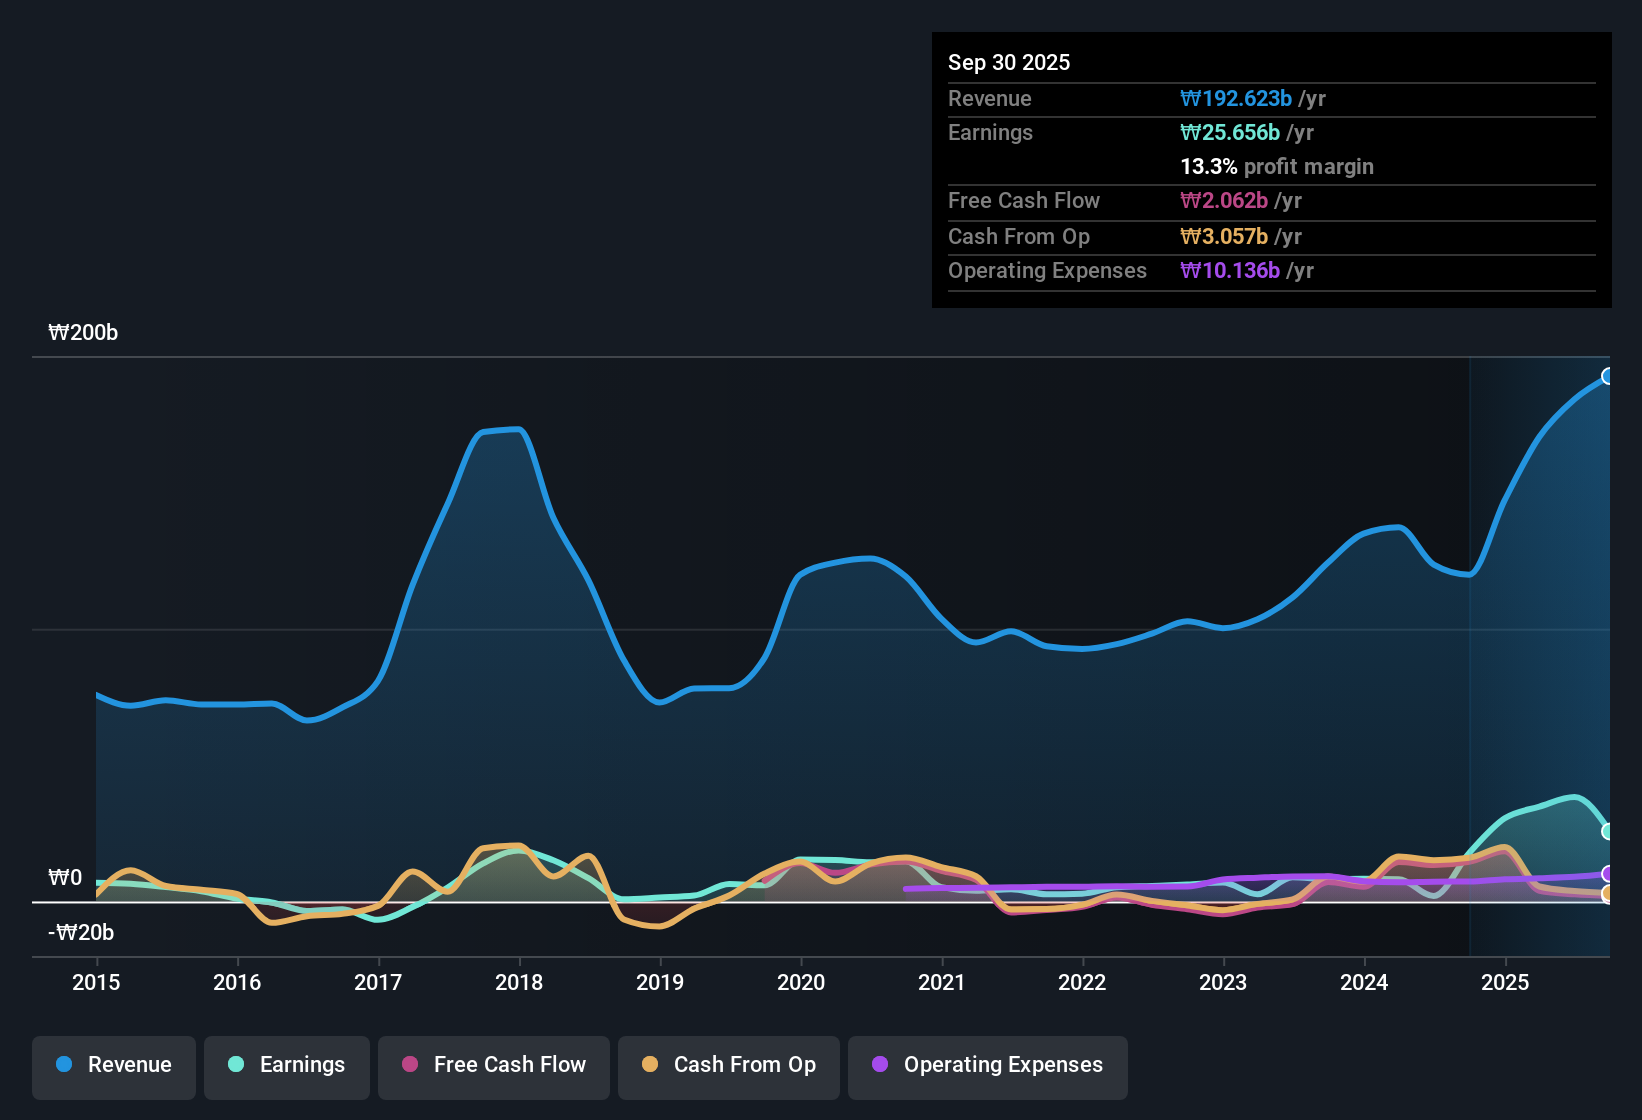Image resolution: width=1642 pixels, height=1120 pixels.
Task: Open the Cash From Op legend entry
Action: (x=728, y=1065)
